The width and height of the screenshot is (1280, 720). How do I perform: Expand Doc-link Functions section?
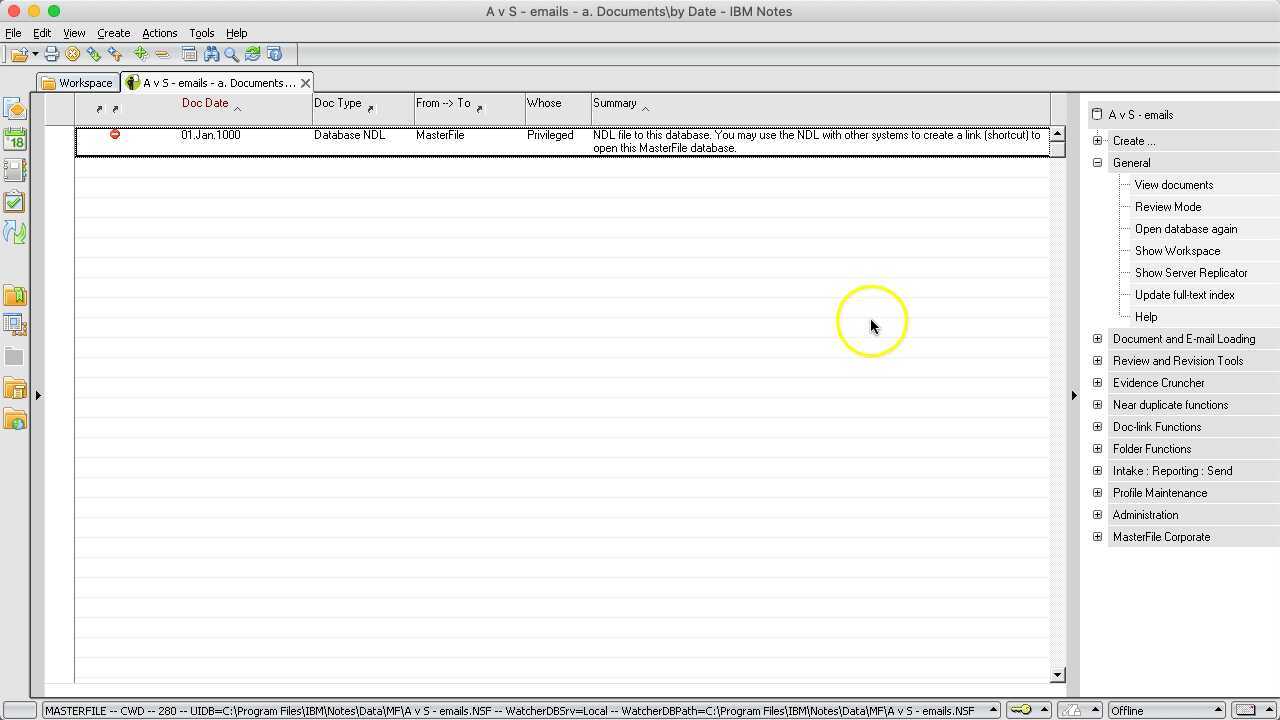click(1097, 427)
